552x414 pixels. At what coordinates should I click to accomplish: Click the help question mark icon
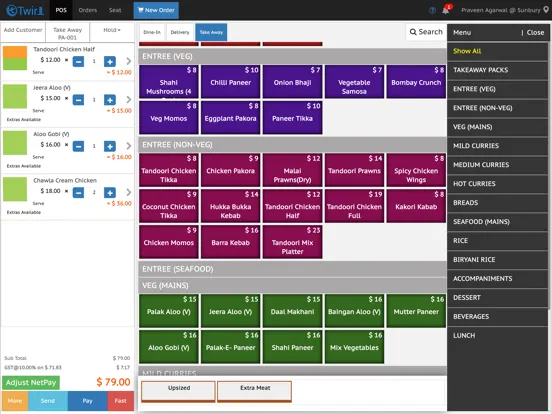coord(432,10)
